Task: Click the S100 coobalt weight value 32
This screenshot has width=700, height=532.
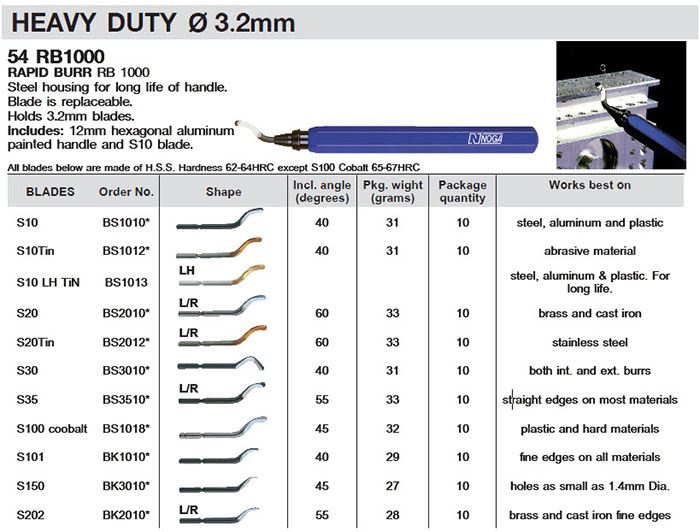Action: (392, 428)
